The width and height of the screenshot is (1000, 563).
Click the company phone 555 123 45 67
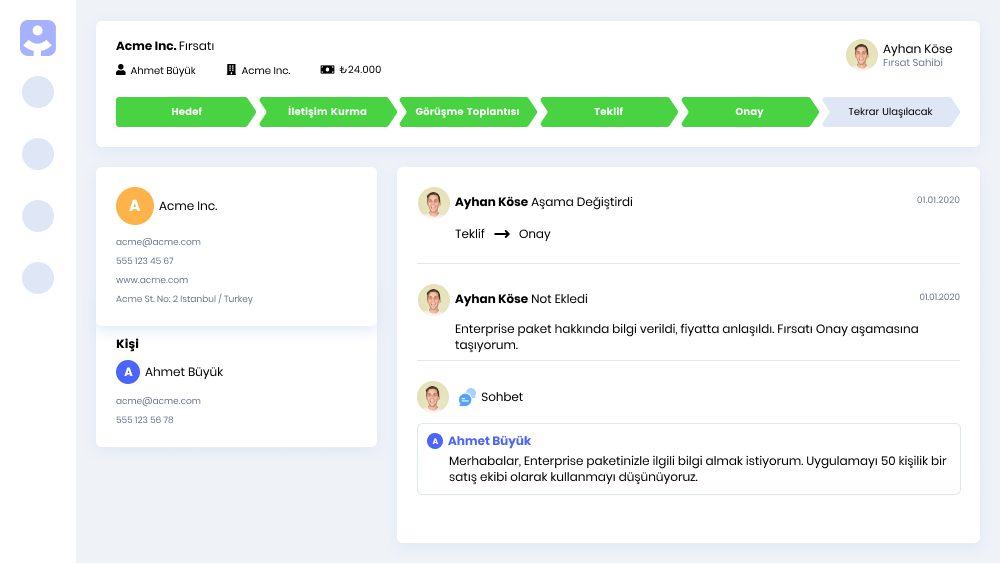click(x=145, y=261)
